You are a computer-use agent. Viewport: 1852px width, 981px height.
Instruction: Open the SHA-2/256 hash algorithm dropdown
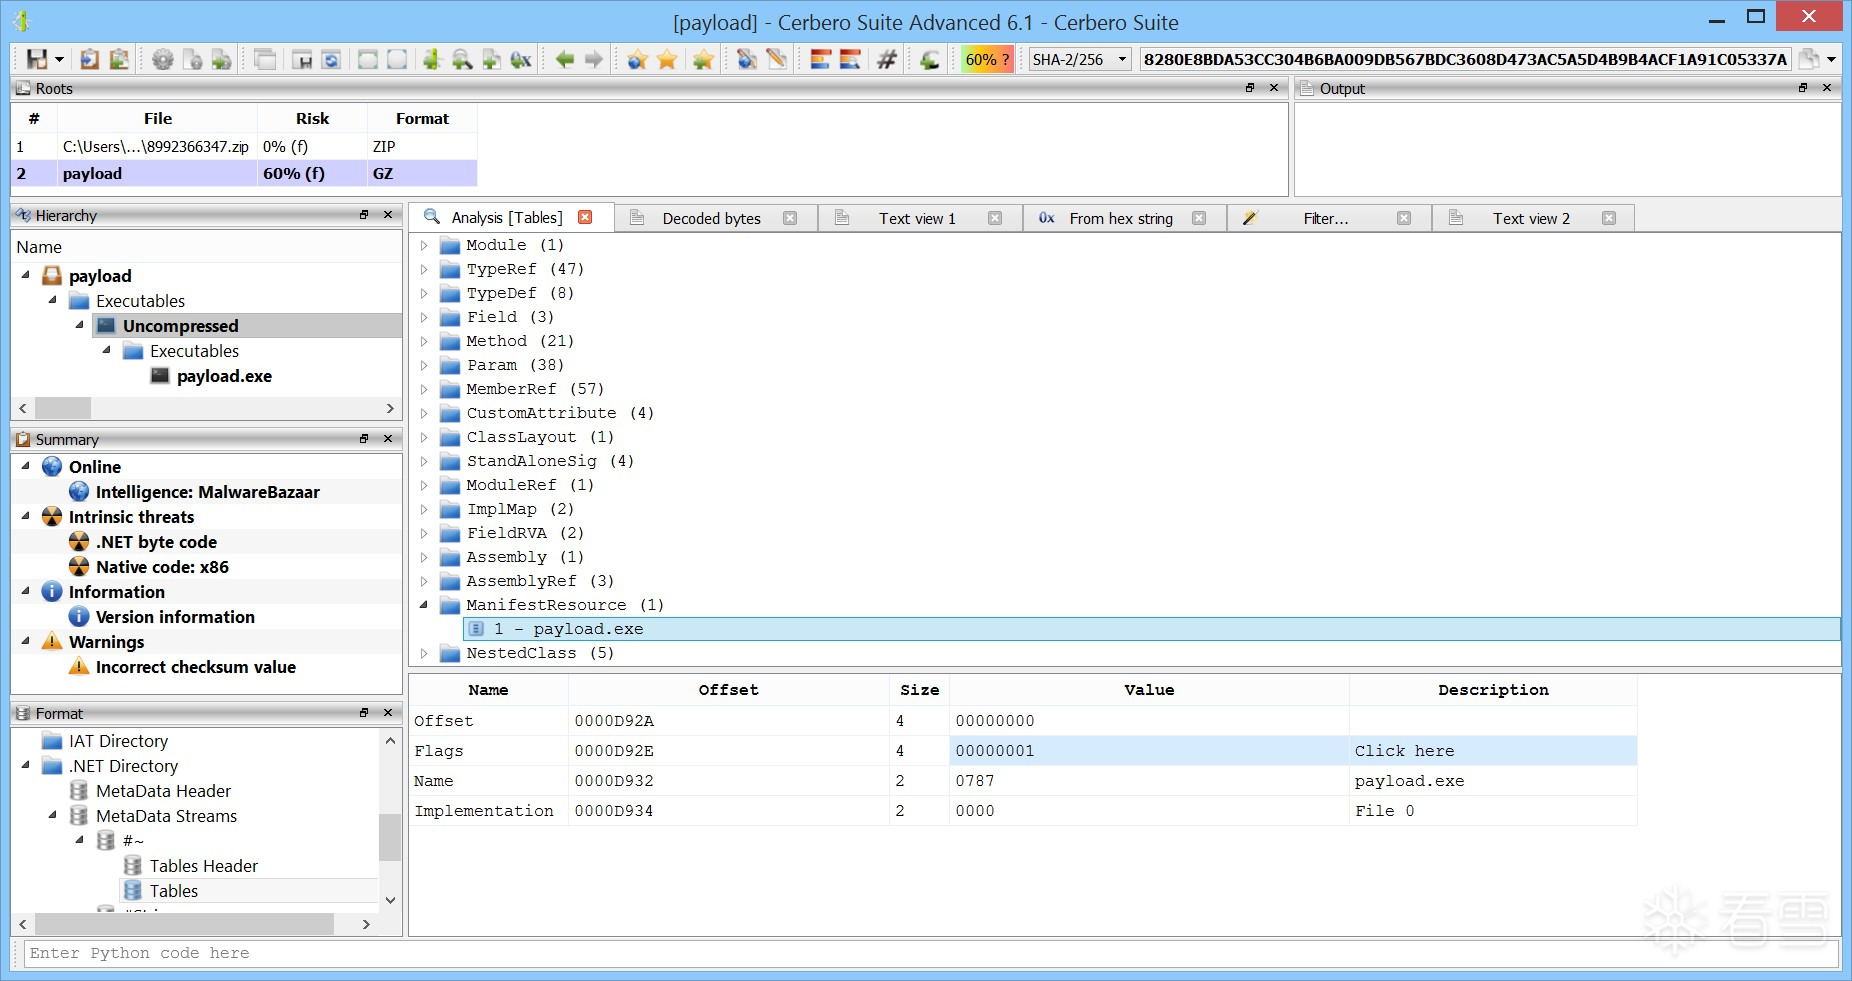coord(1081,59)
